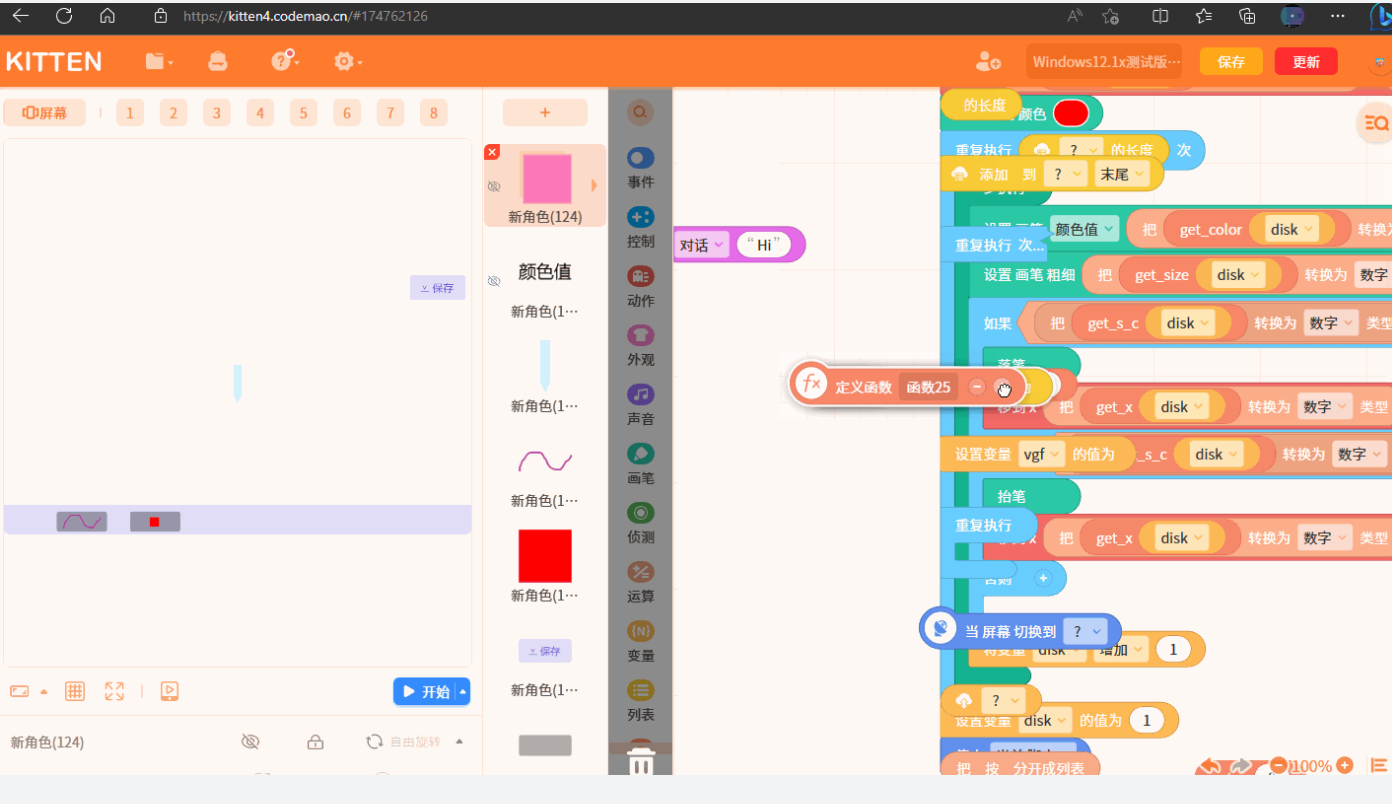Open the 颜色值 dropdown in pen block
Screen dimensions: 1392x804
pos(1085,229)
